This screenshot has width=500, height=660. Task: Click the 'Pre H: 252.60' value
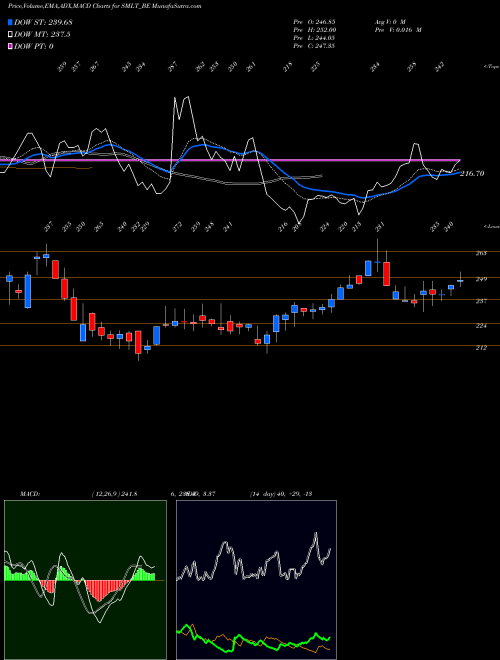click(x=314, y=30)
